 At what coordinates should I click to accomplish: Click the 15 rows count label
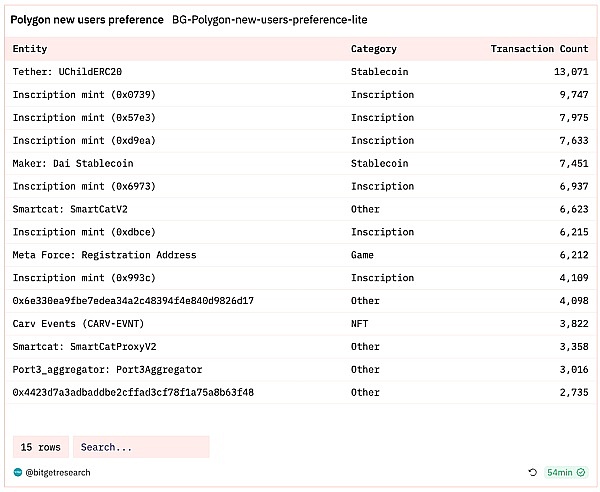click(x=41, y=447)
